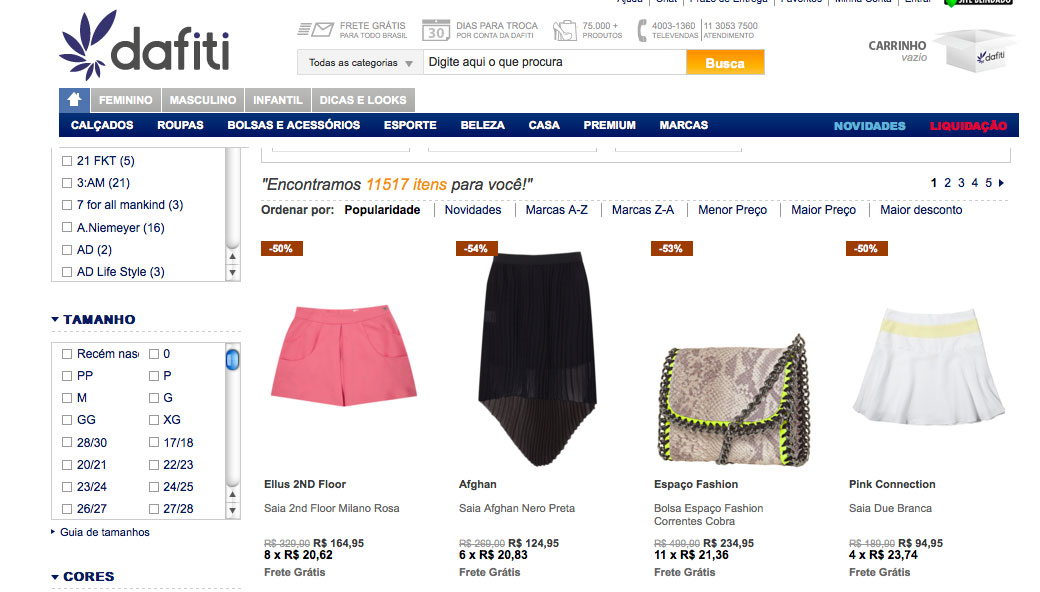Click the orange Busca button
This screenshot has height=592, width=1040.
725,62
